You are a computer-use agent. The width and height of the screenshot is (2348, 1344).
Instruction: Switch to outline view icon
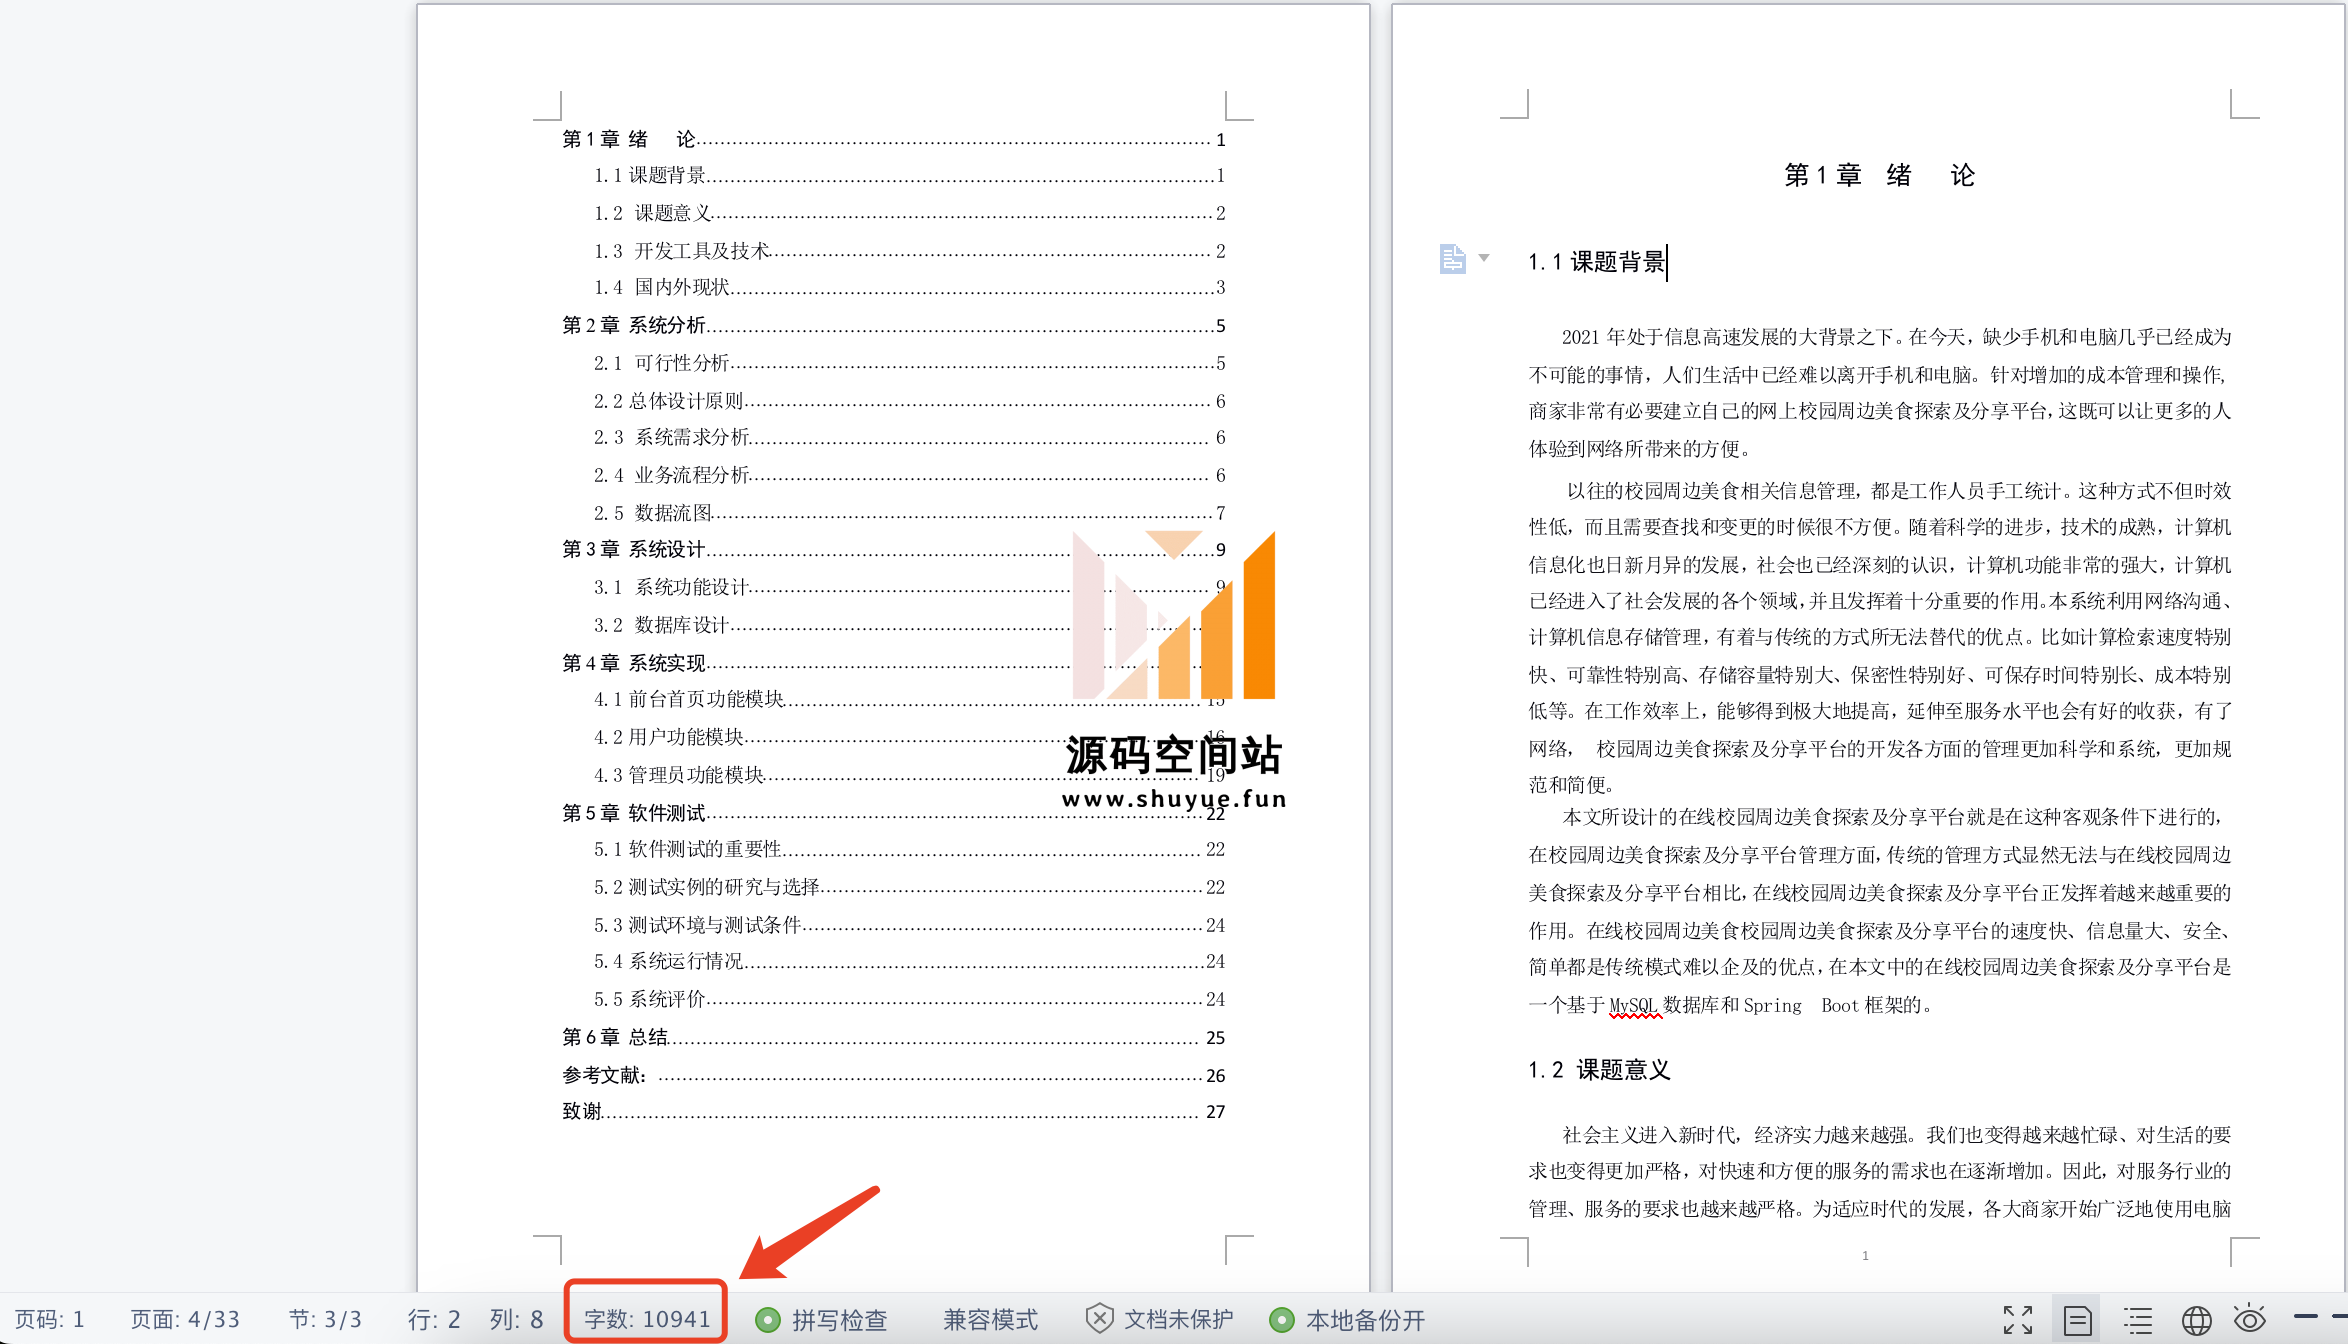[2138, 1320]
